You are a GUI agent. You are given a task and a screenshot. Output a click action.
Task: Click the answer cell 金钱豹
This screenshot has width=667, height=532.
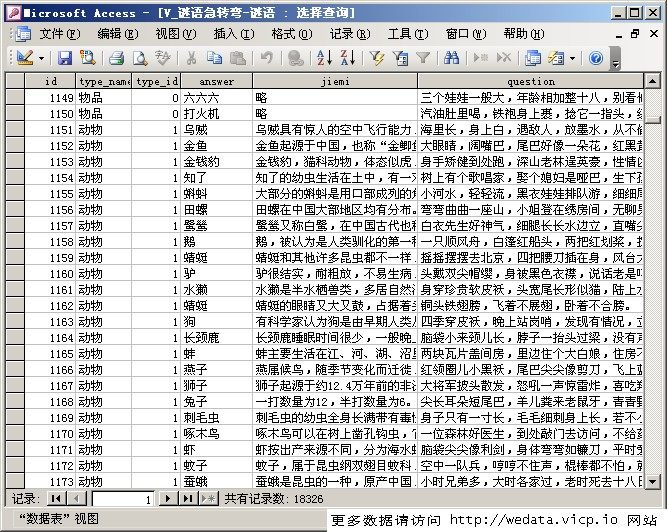click(x=217, y=162)
